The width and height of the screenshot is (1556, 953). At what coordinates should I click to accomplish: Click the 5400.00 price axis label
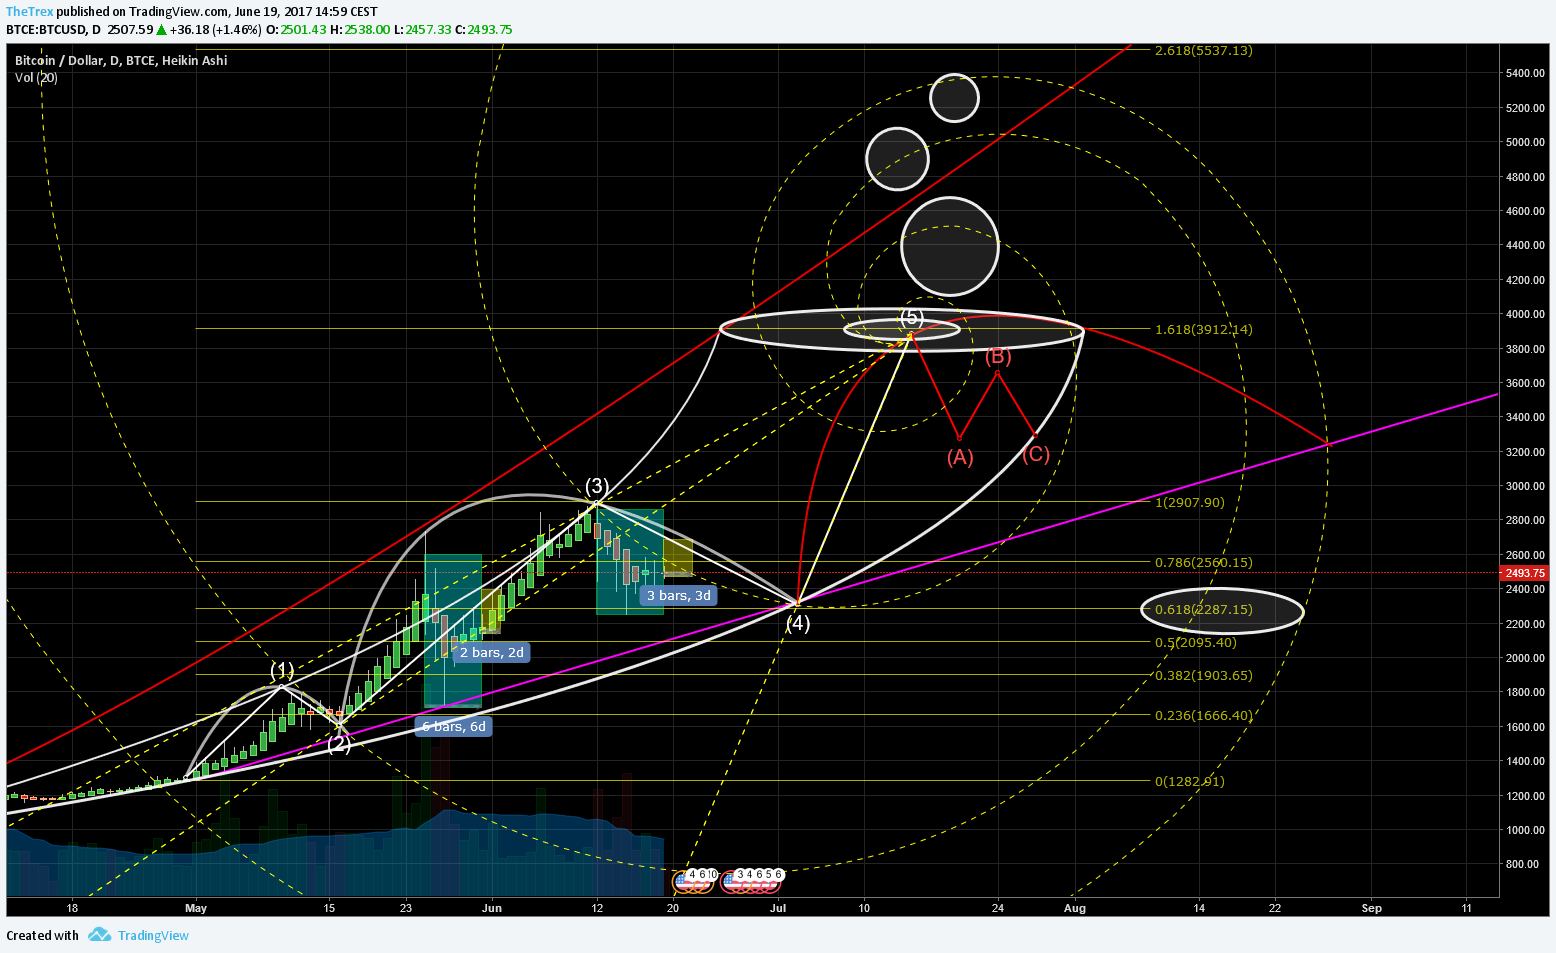click(1525, 74)
